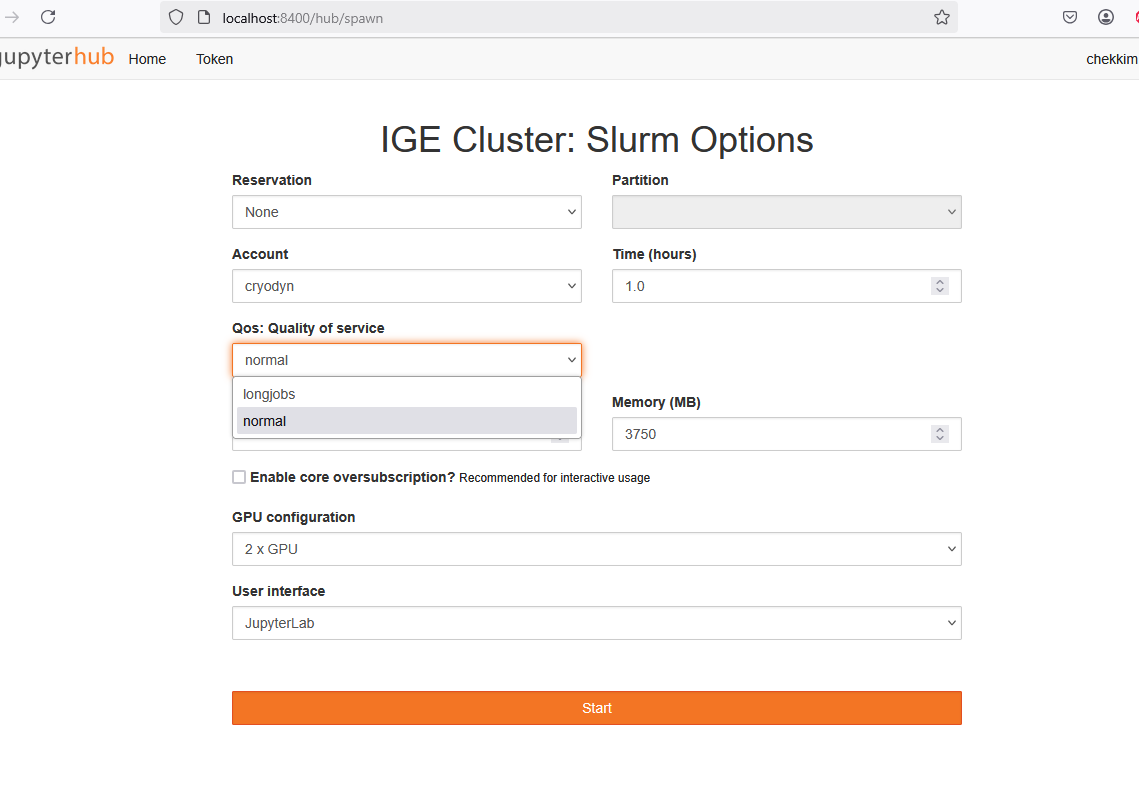Open the User interface dropdown
Image resolution: width=1139 pixels, height=788 pixels.
click(x=596, y=623)
